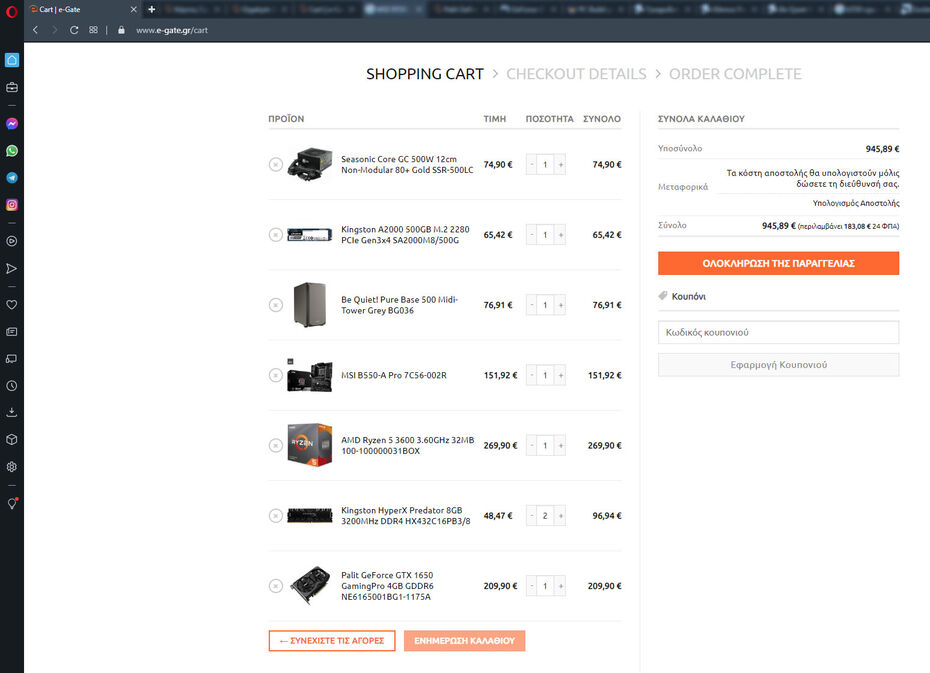Click the Be Quiet case thumbnail
Screen dimensions: 930x673
310,305
